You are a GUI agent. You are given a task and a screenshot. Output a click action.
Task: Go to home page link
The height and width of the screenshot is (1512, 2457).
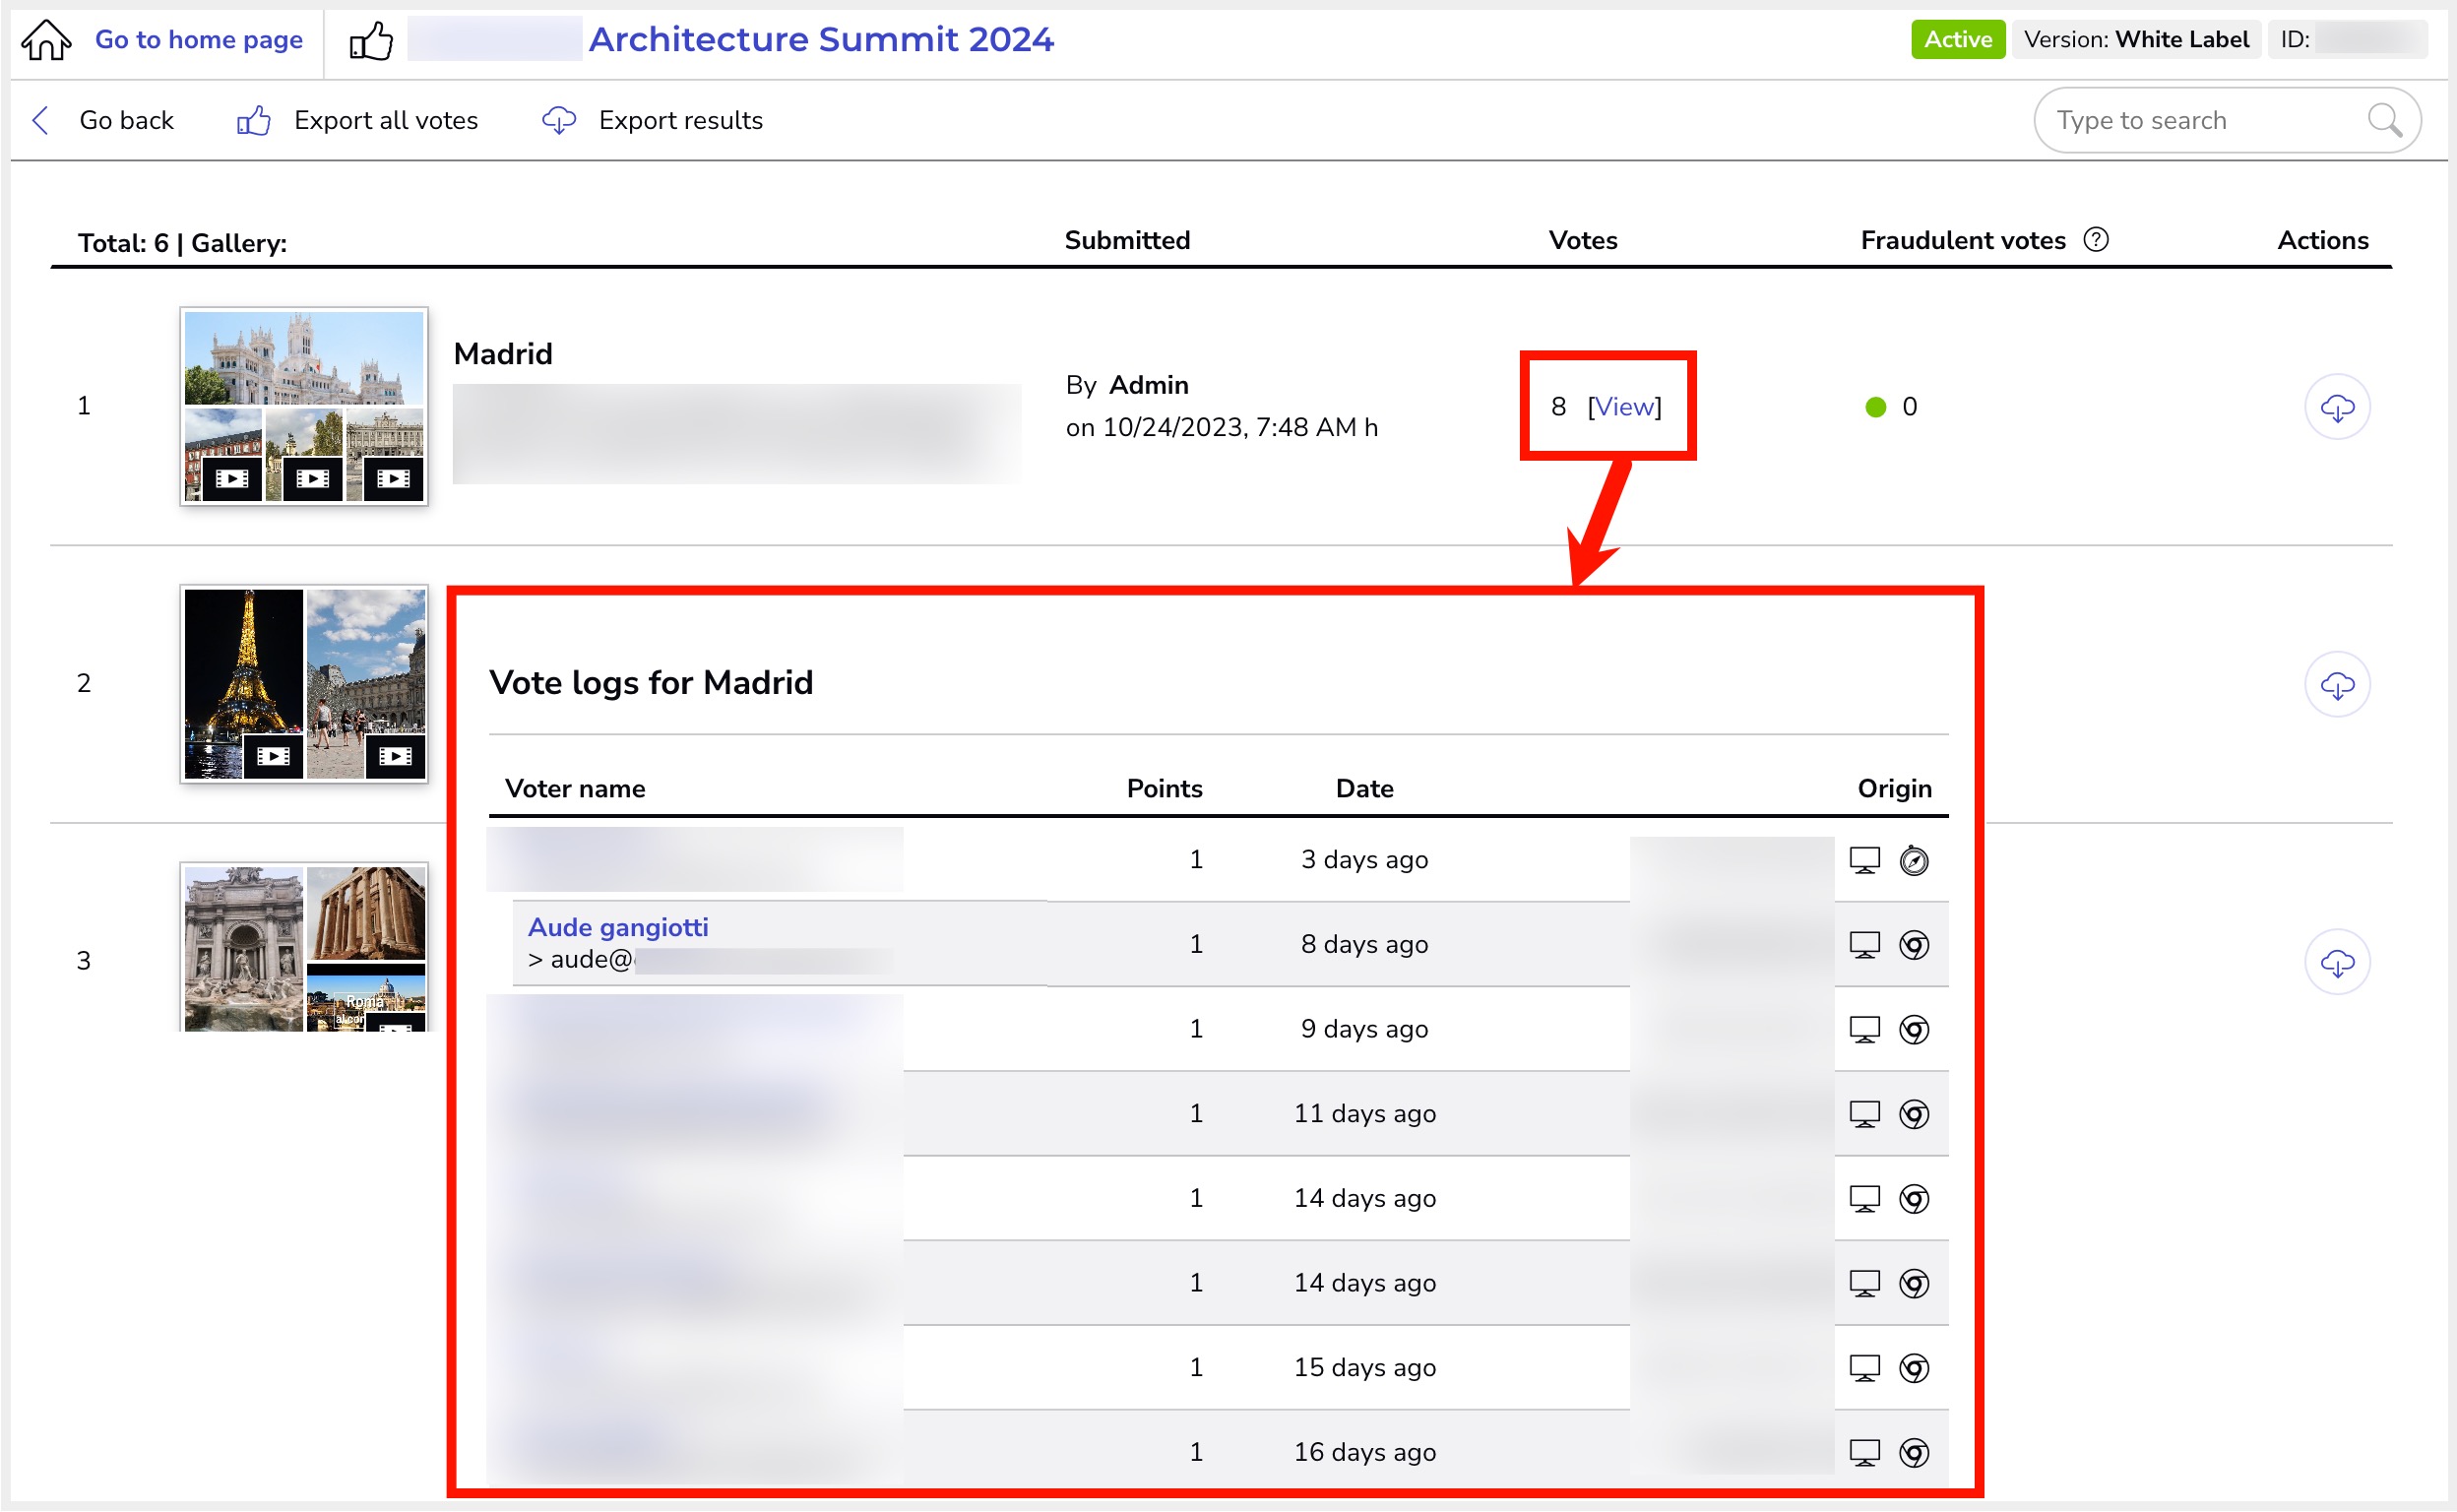[x=198, y=40]
